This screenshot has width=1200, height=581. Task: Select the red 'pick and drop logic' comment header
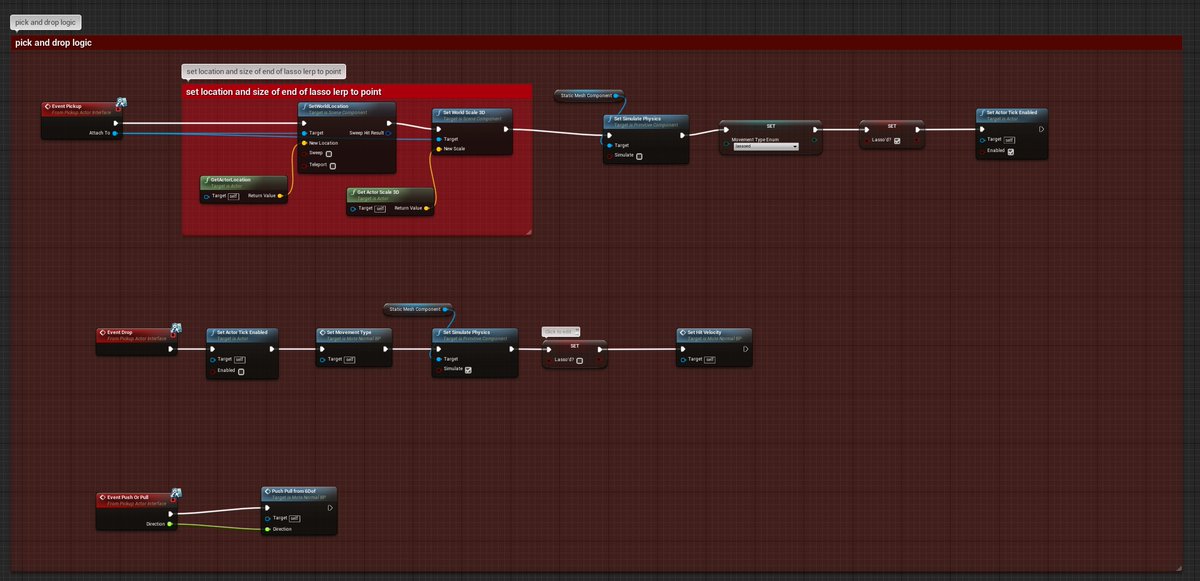[596, 43]
